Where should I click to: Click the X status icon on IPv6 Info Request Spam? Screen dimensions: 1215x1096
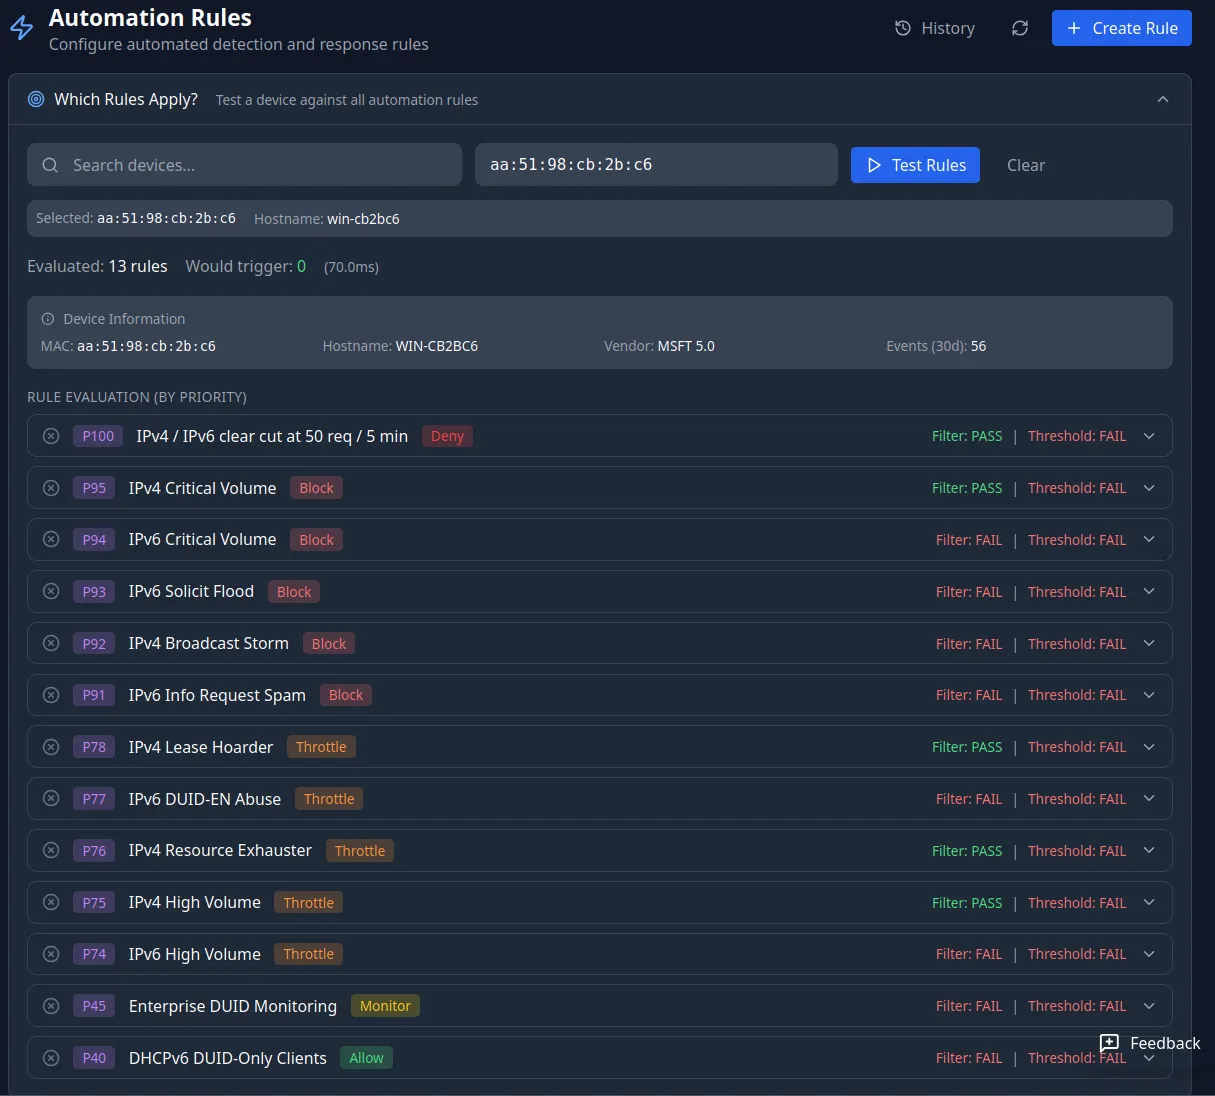click(51, 695)
